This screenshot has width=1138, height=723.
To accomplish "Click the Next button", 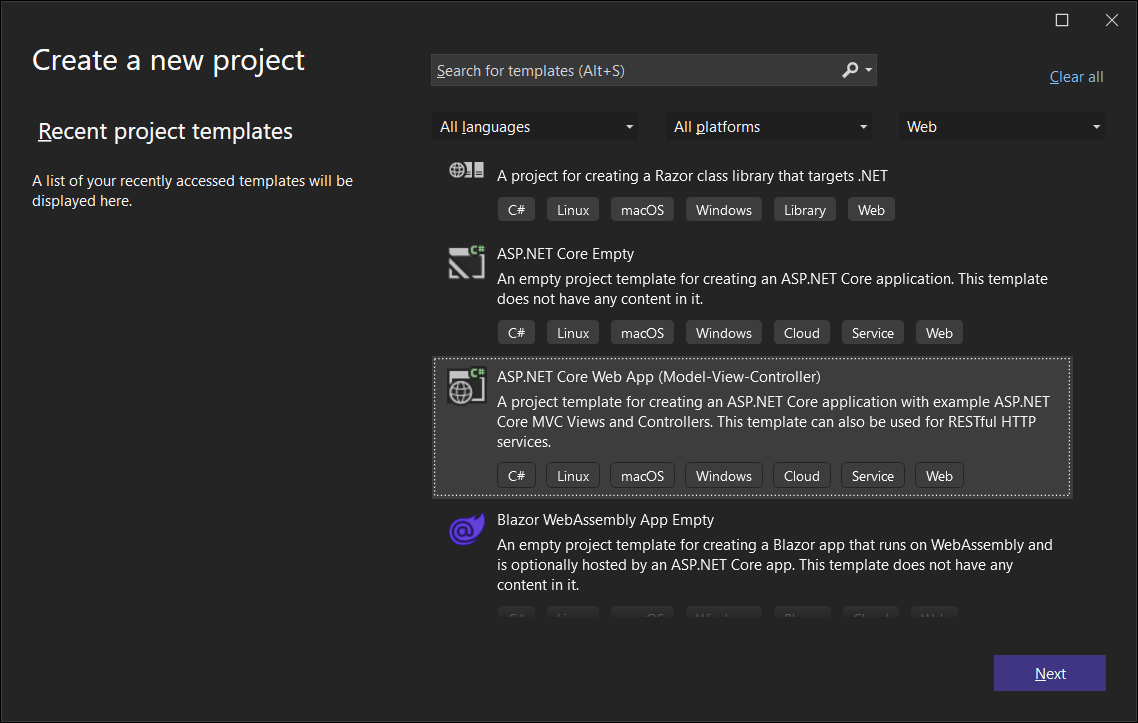I will (x=1049, y=673).
